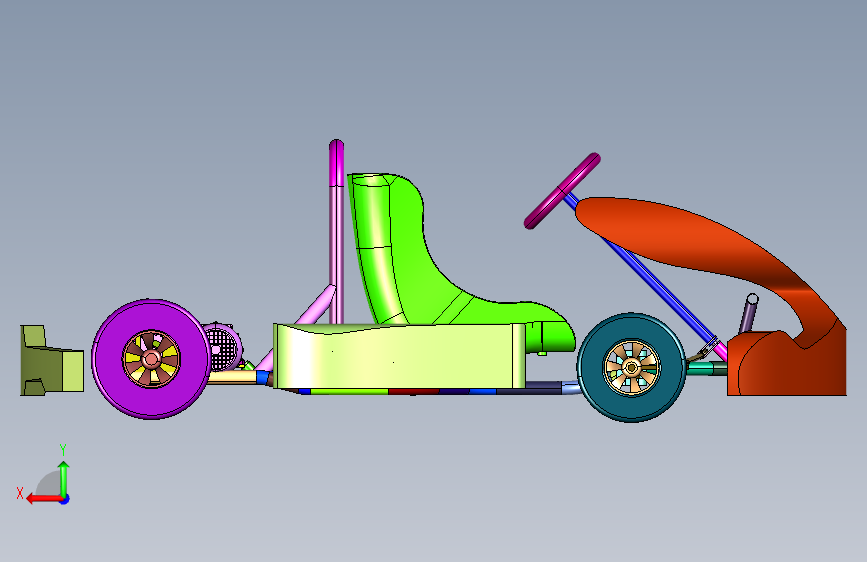Image resolution: width=867 pixels, height=562 pixels.
Task: Select the red segment of chassis rail
Action: [414, 392]
